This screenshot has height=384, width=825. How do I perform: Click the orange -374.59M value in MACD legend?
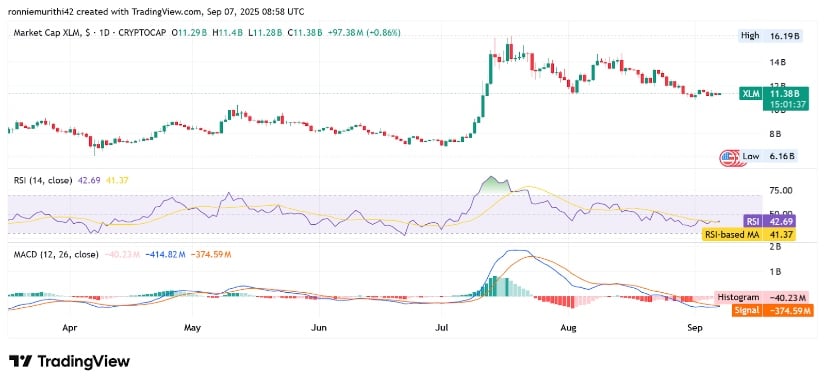(x=210, y=254)
